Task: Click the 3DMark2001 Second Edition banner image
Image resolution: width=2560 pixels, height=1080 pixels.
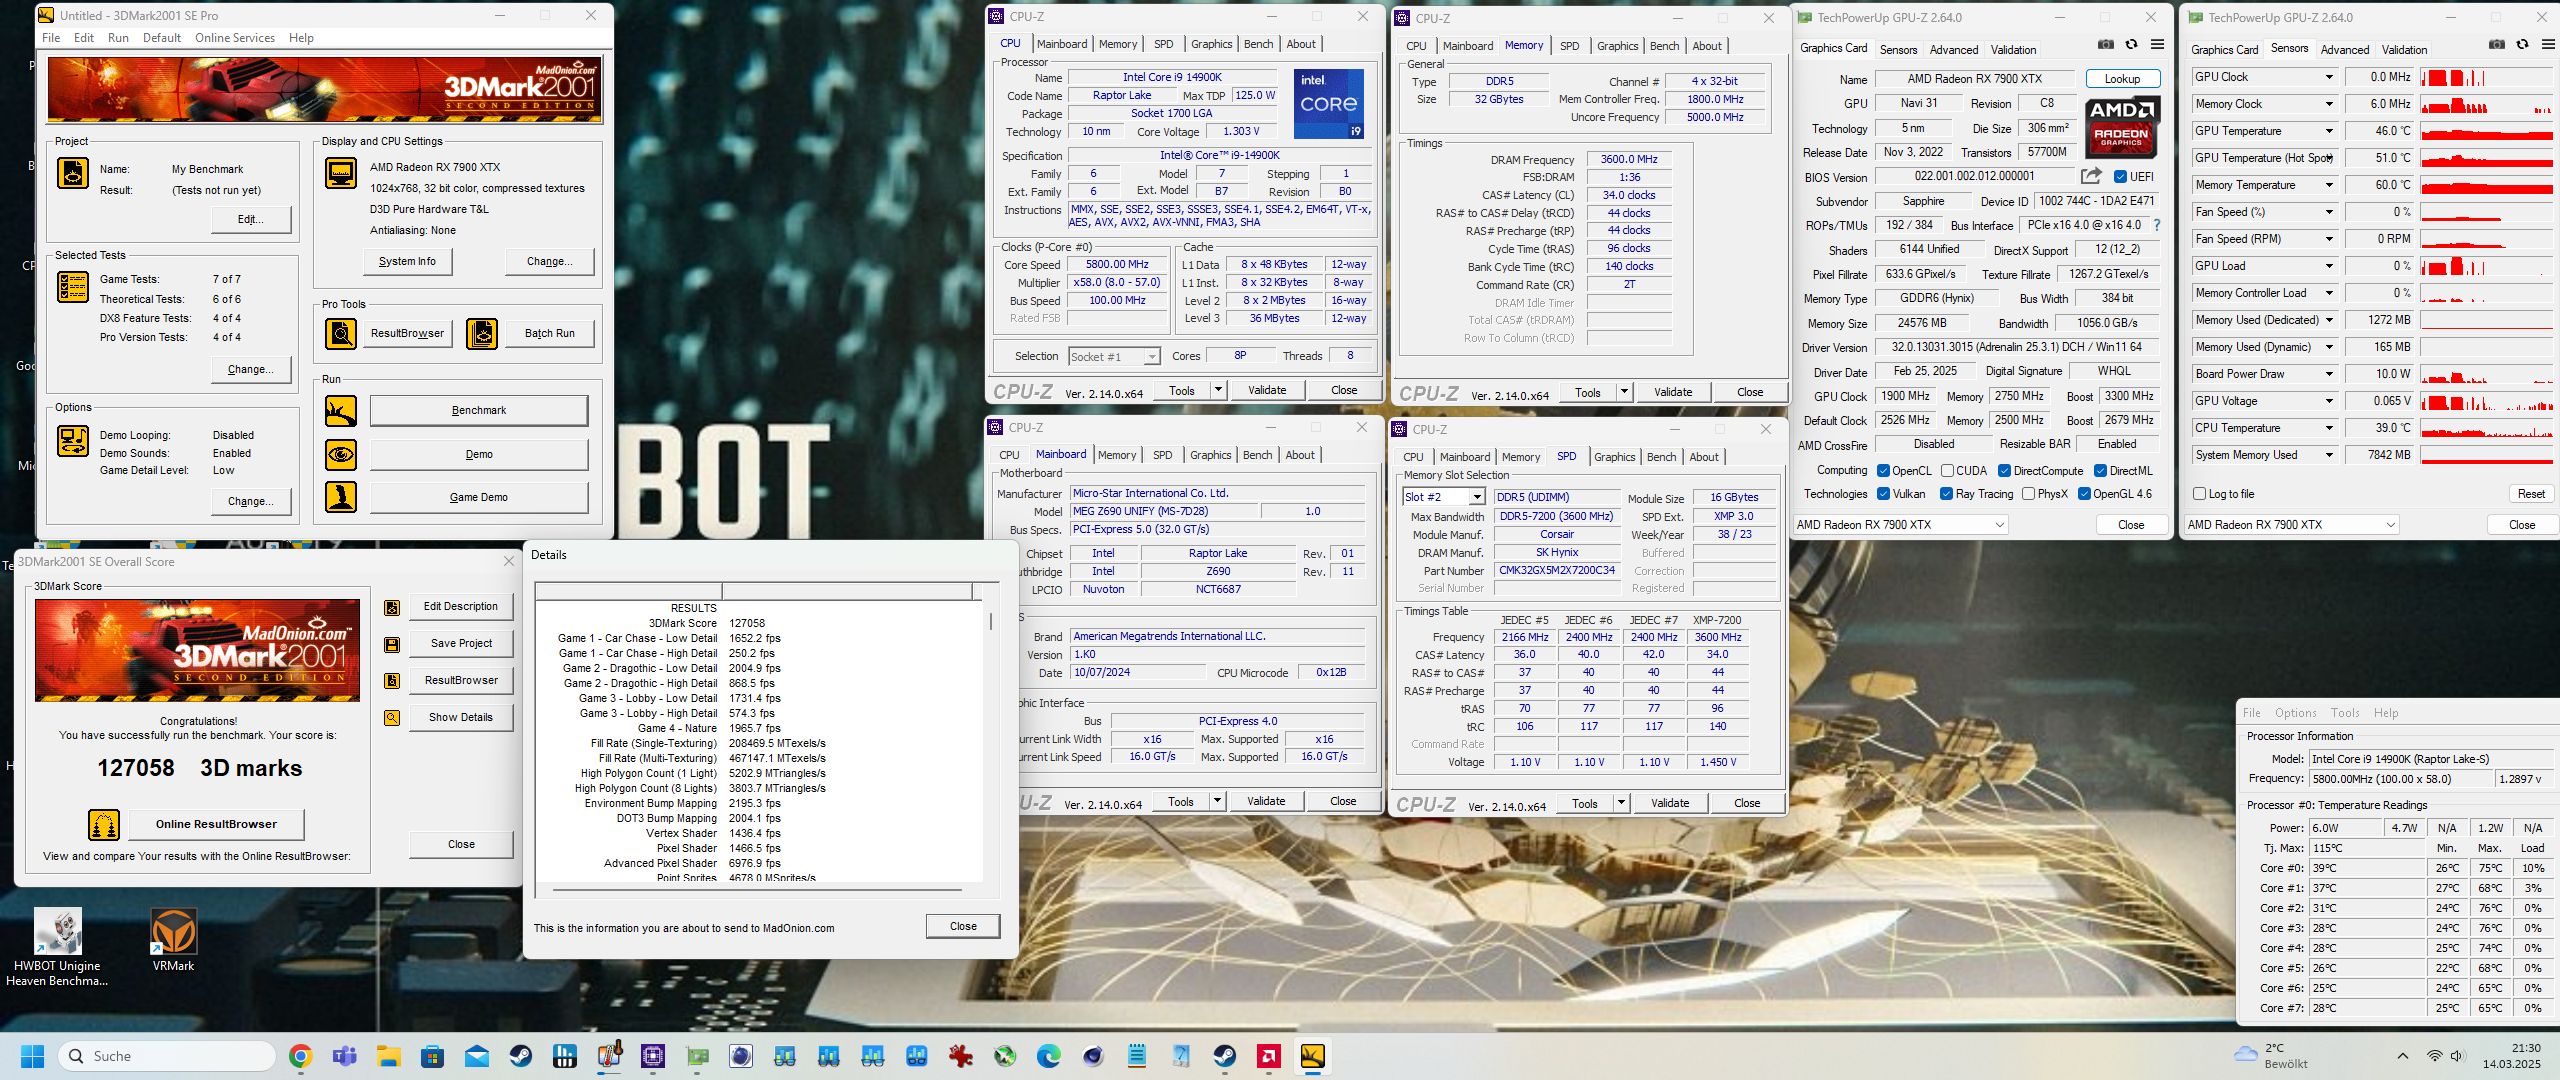Action: pyautogui.click(x=325, y=90)
